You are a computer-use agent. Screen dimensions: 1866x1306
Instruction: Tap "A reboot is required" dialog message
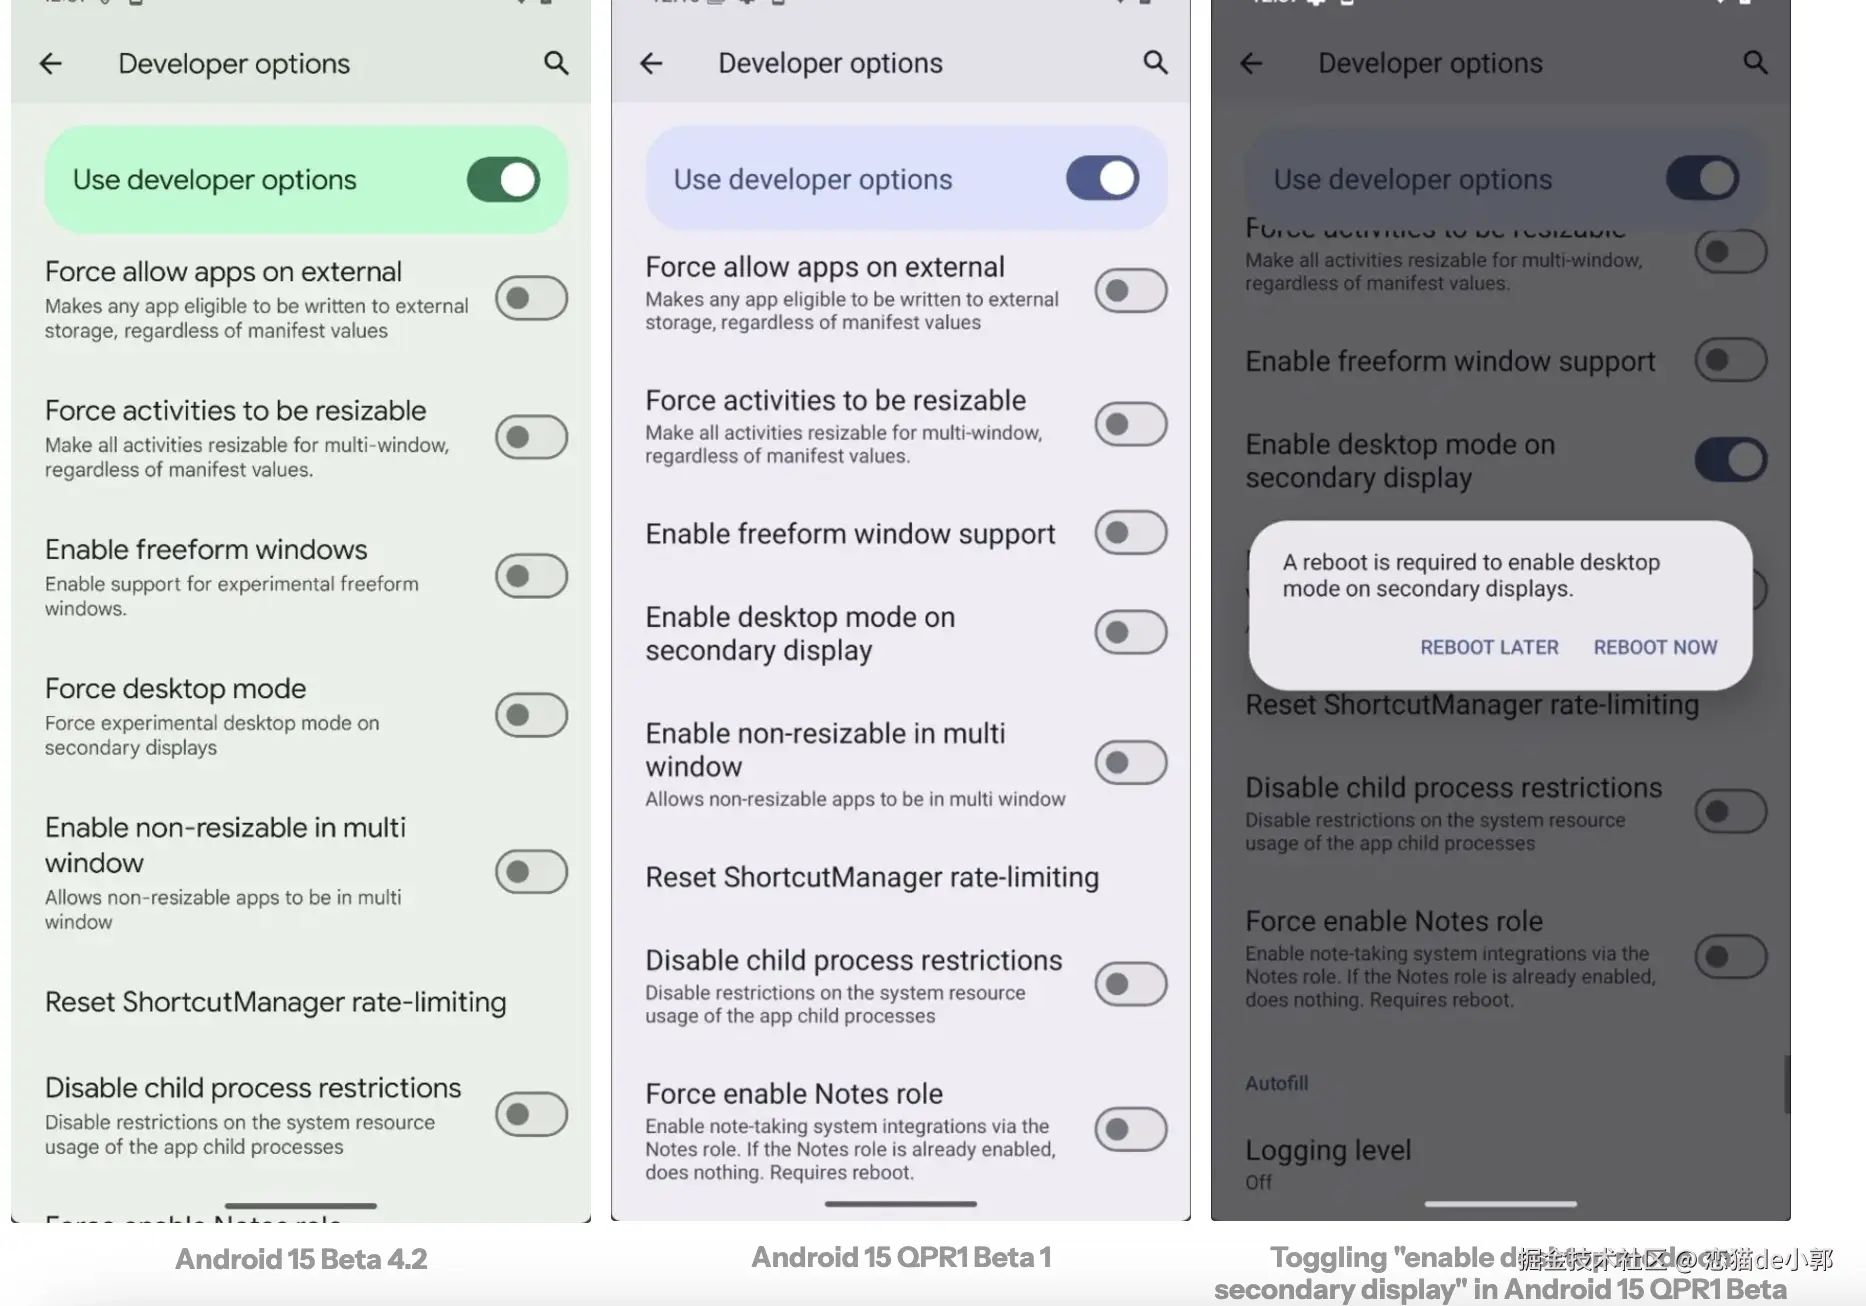click(1471, 576)
